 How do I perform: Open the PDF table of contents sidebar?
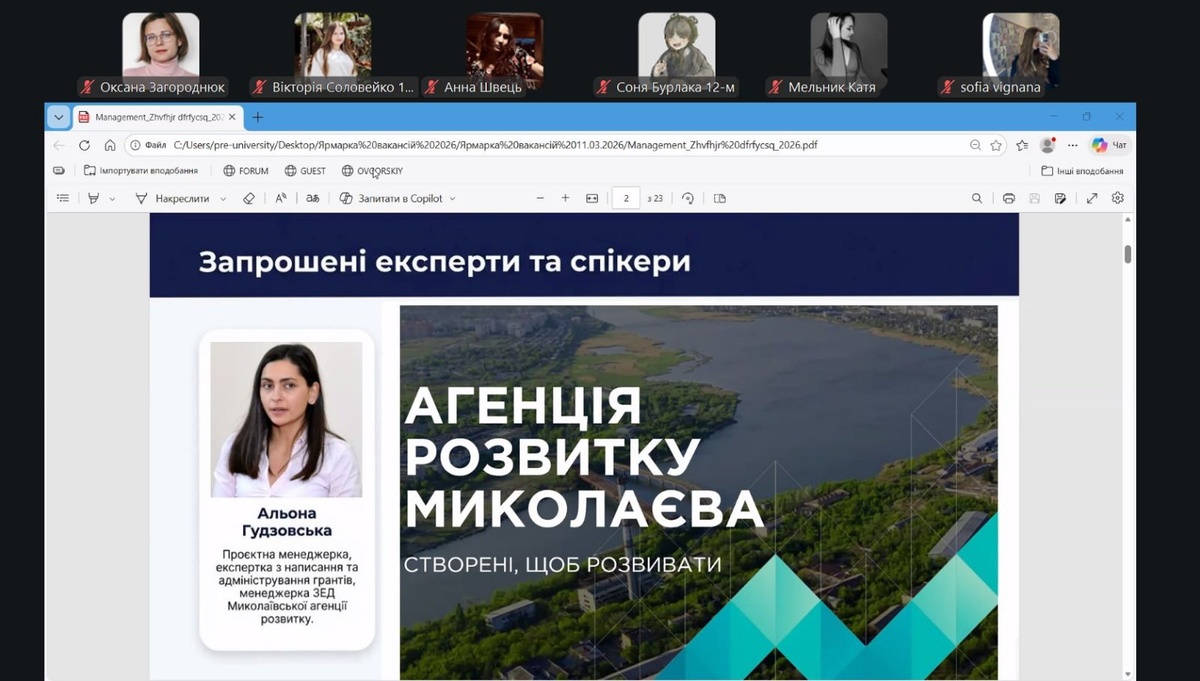coord(63,198)
